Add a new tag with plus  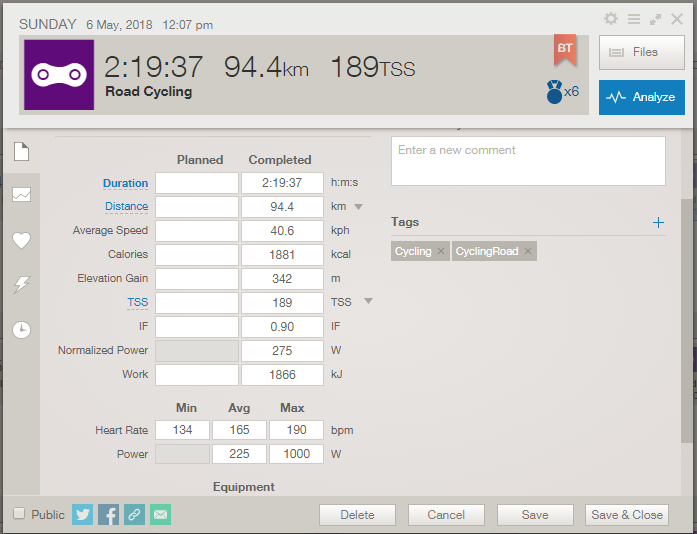pos(658,223)
